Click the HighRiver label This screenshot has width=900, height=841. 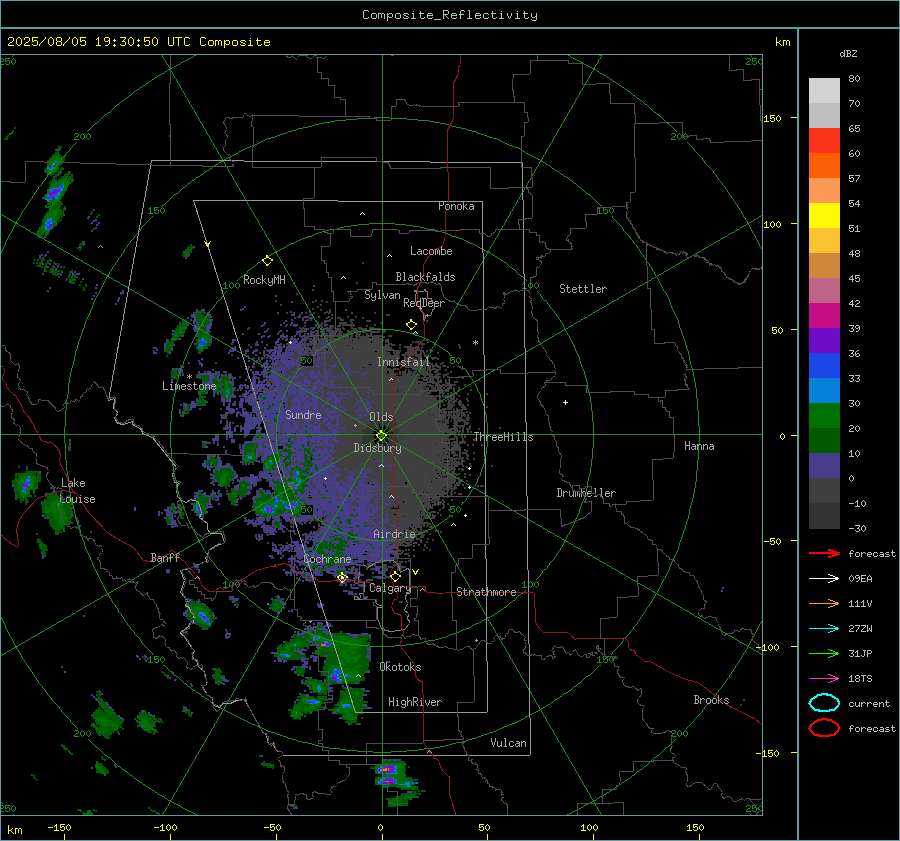(x=415, y=702)
